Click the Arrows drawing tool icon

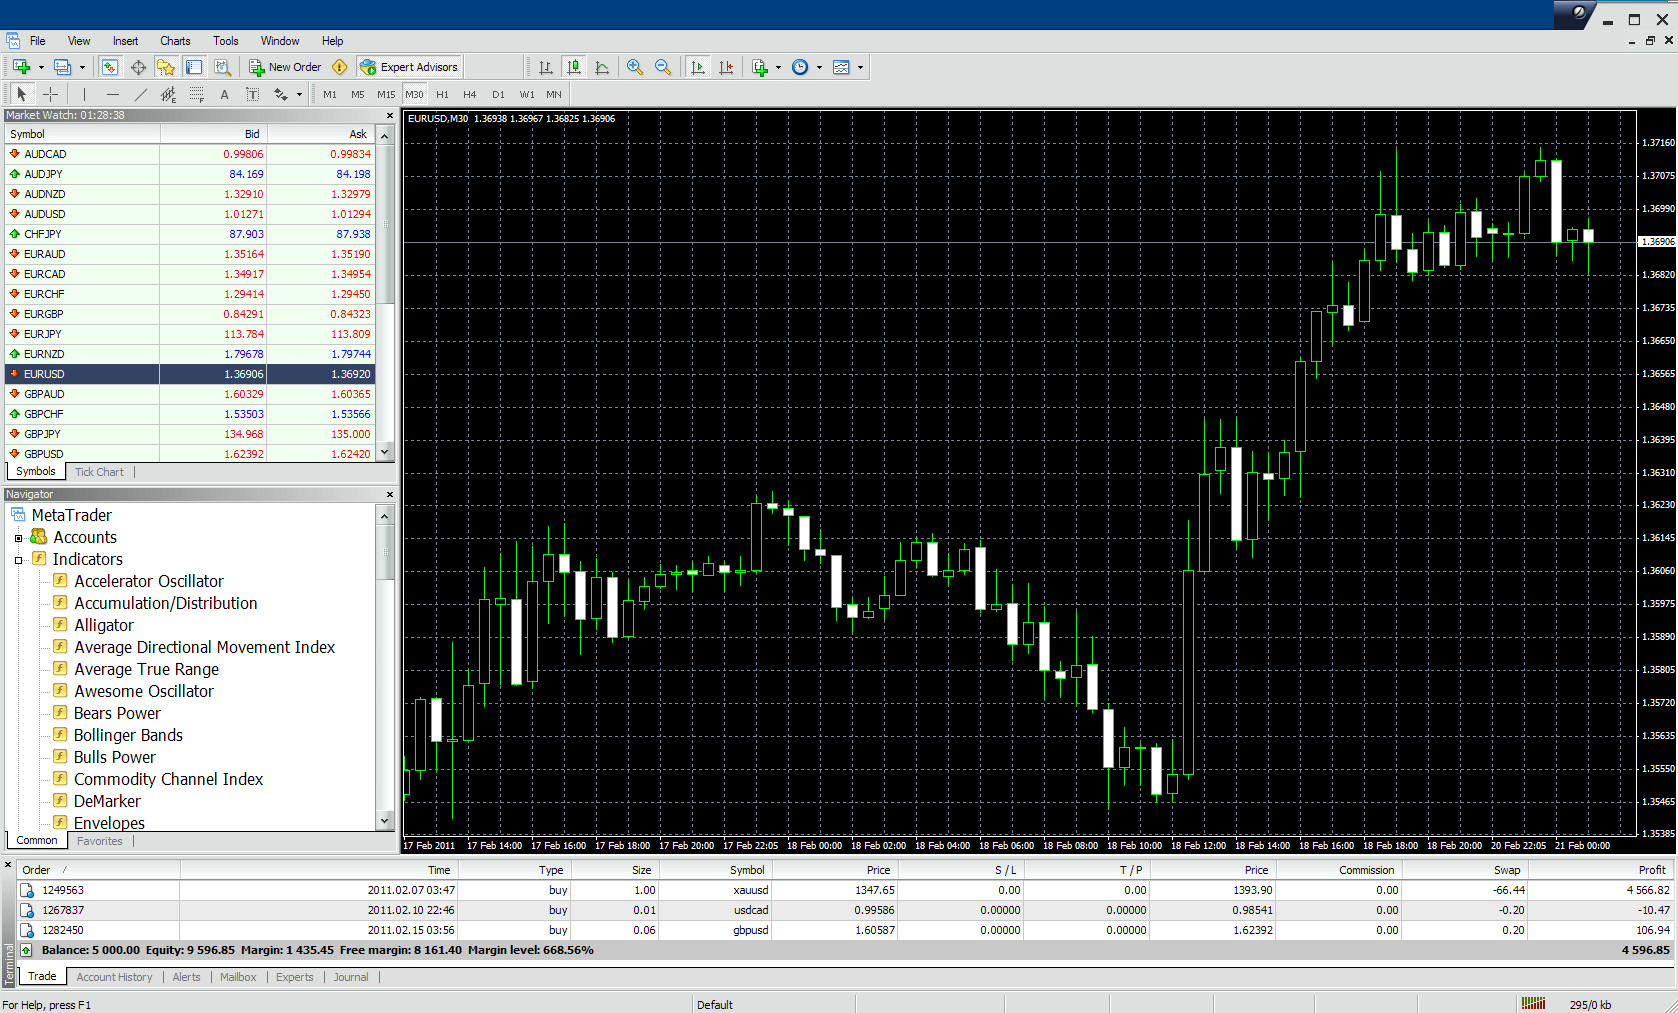[x=281, y=94]
